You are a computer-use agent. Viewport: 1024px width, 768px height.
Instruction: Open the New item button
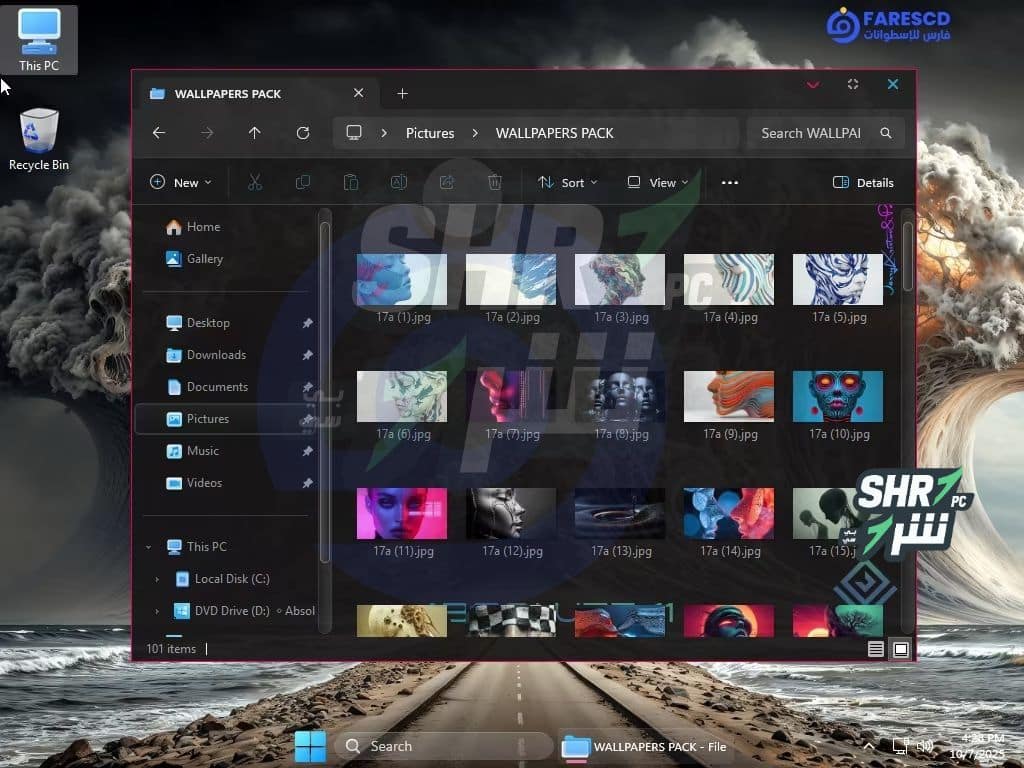pyautogui.click(x=181, y=183)
